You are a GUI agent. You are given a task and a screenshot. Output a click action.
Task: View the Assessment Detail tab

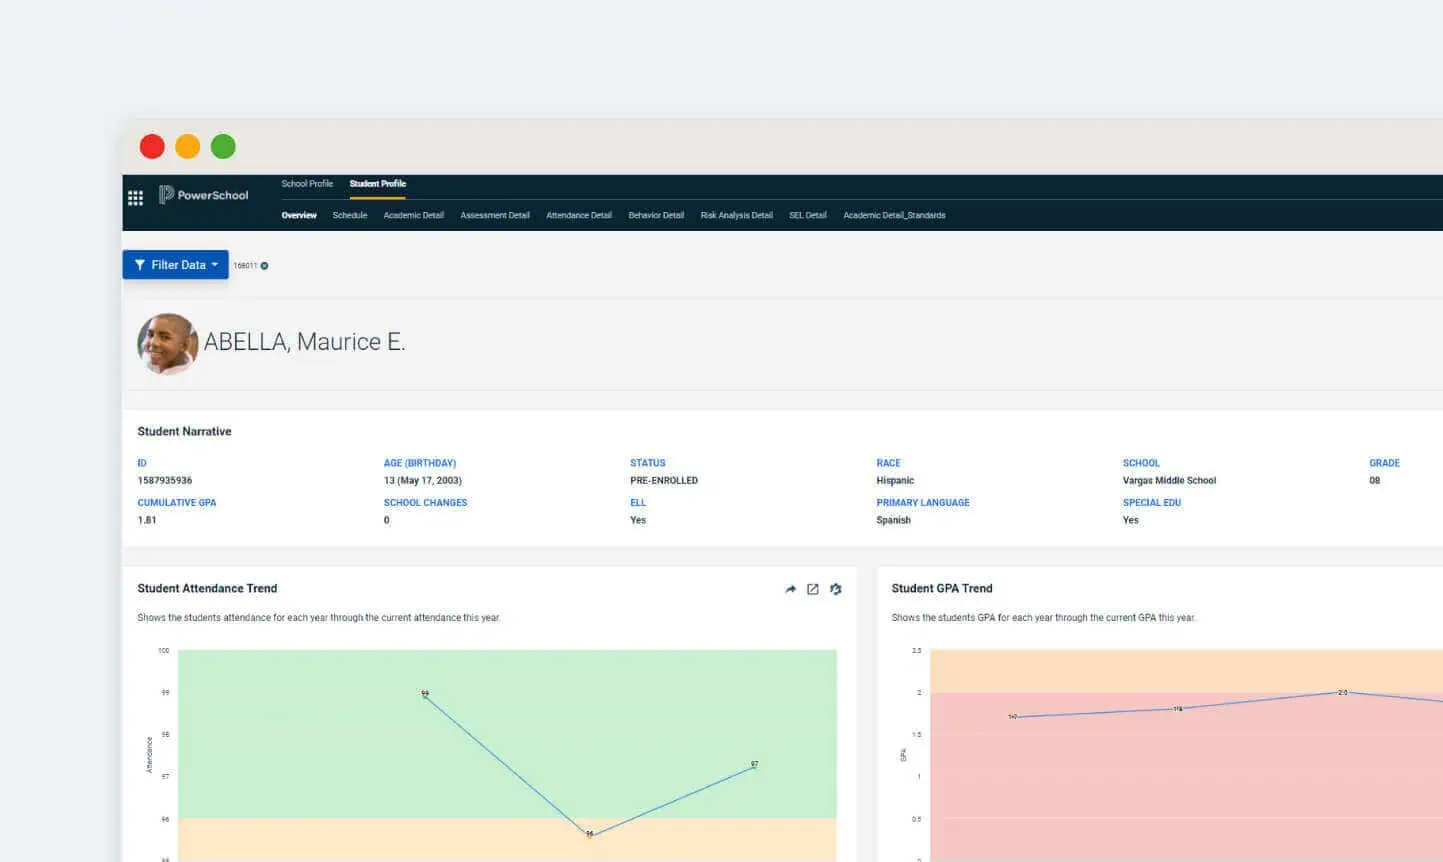[x=494, y=215]
